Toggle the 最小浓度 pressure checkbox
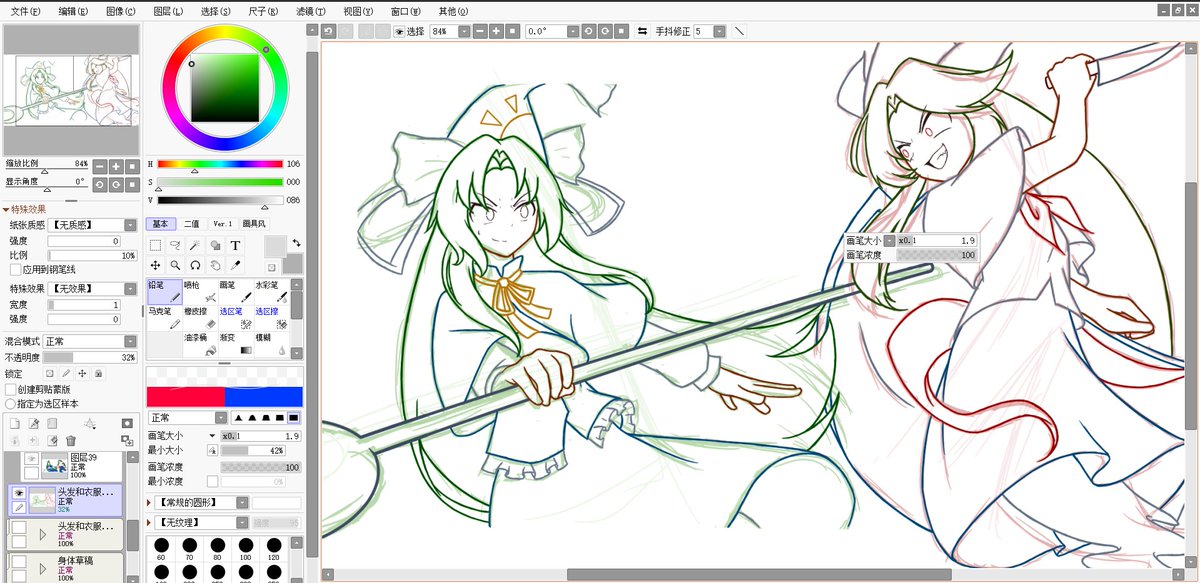Screen dimensions: 1200x583 (212, 482)
